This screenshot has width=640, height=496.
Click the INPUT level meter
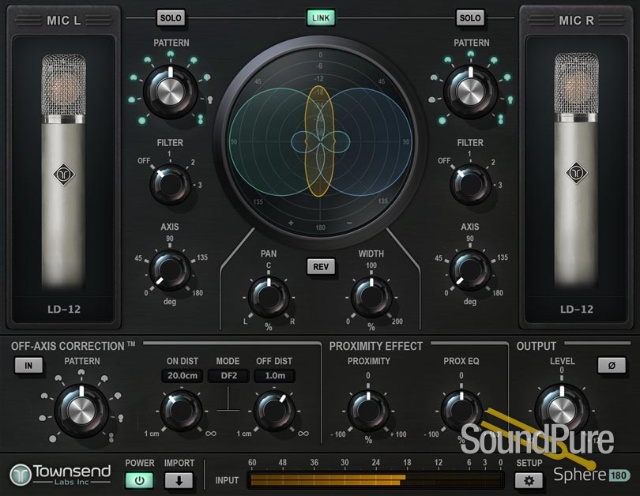click(x=376, y=480)
